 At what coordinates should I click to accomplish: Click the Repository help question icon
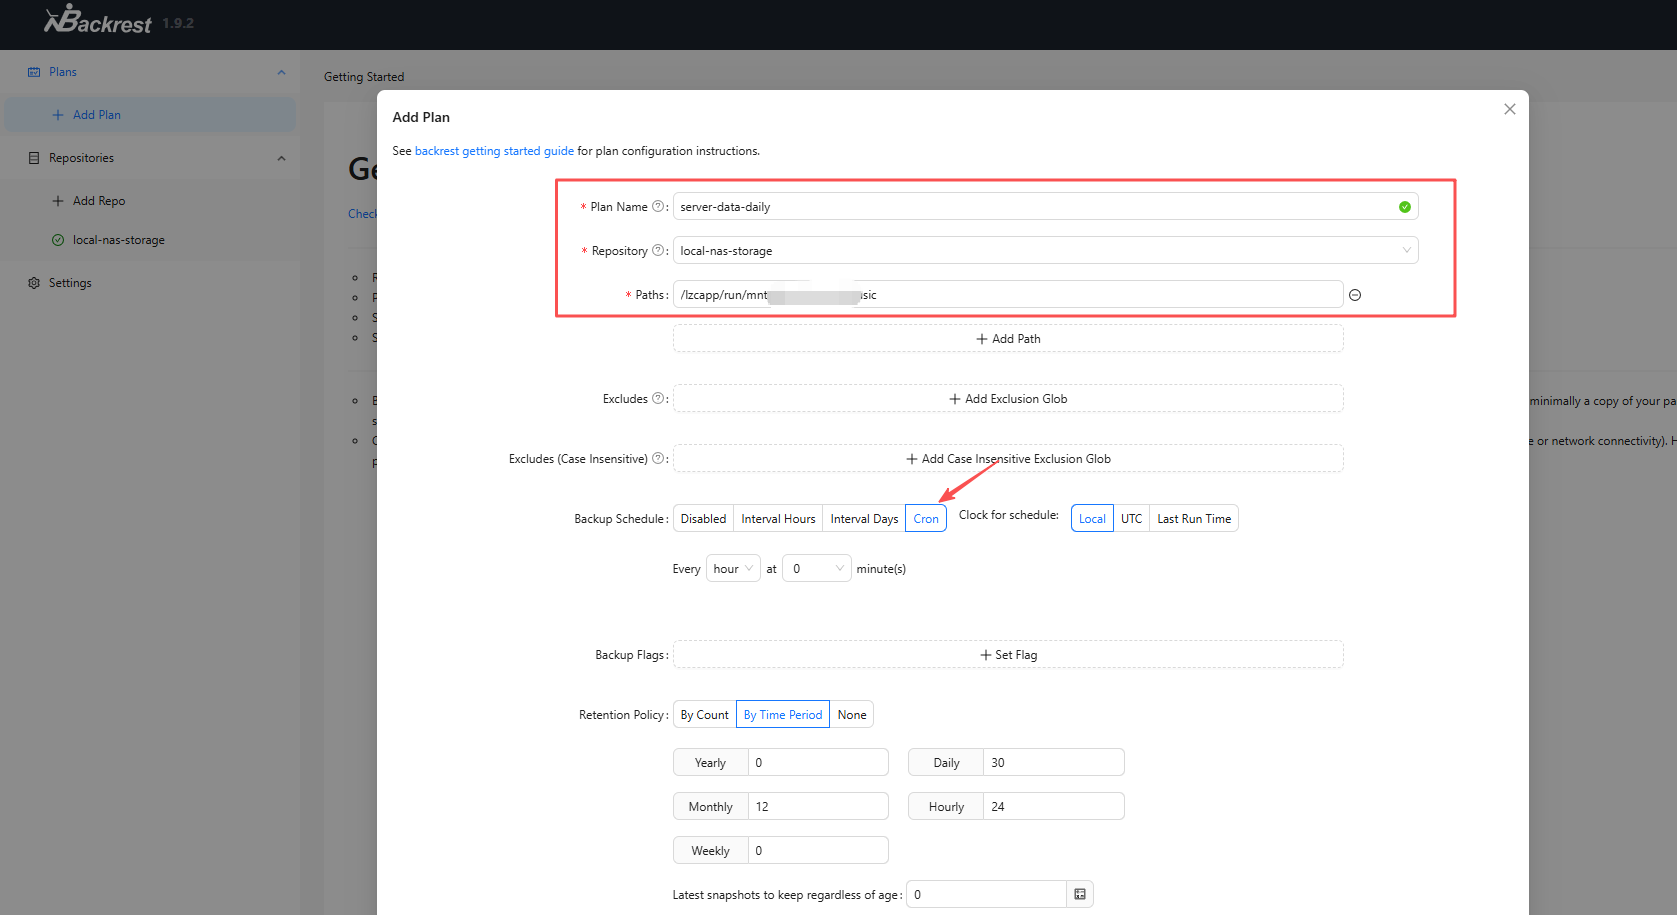(x=658, y=251)
